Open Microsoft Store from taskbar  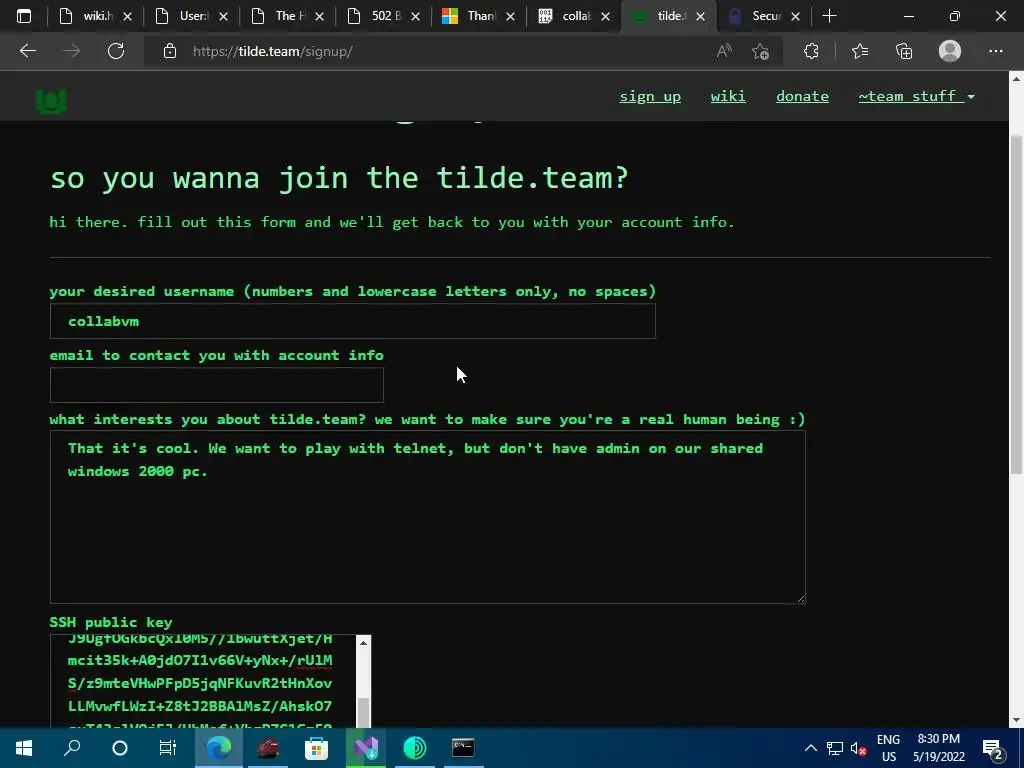[x=316, y=748]
